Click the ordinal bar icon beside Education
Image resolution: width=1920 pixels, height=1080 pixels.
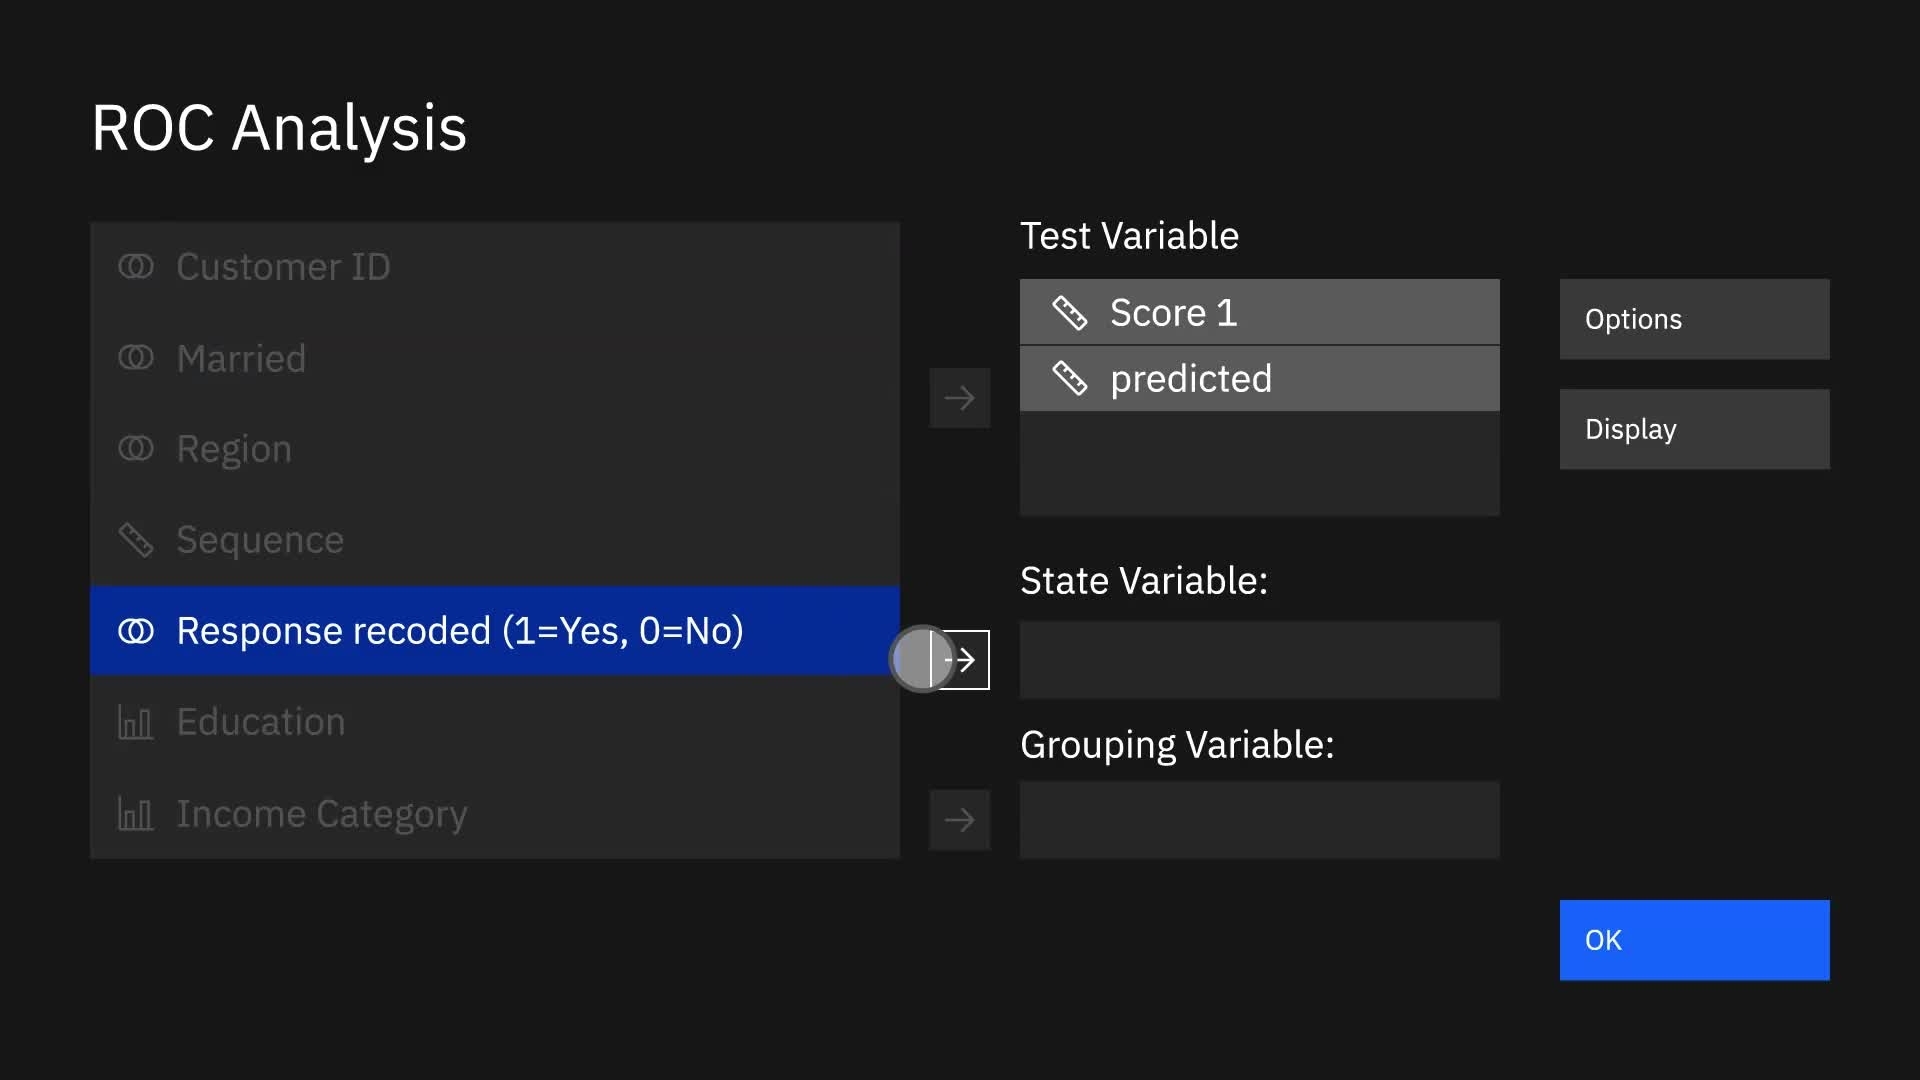[x=136, y=722]
